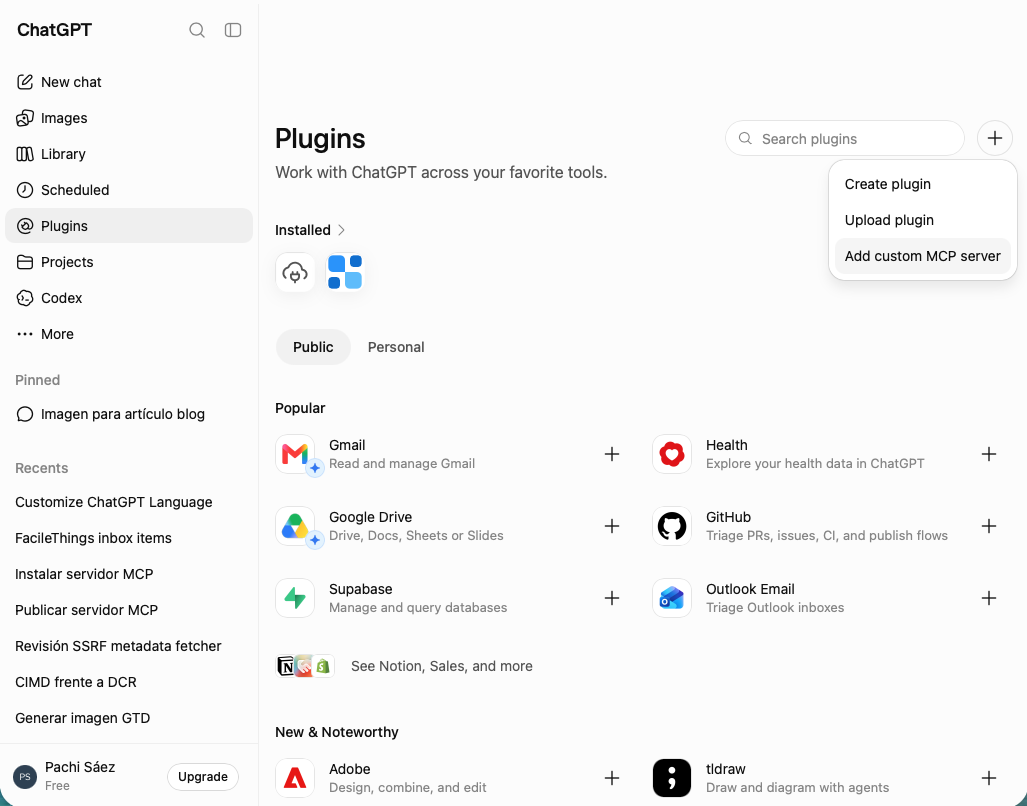The height and width of the screenshot is (806, 1027).
Task: Click See Notion, Sales, and more
Action: pyautogui.click(x=441, y=666)
